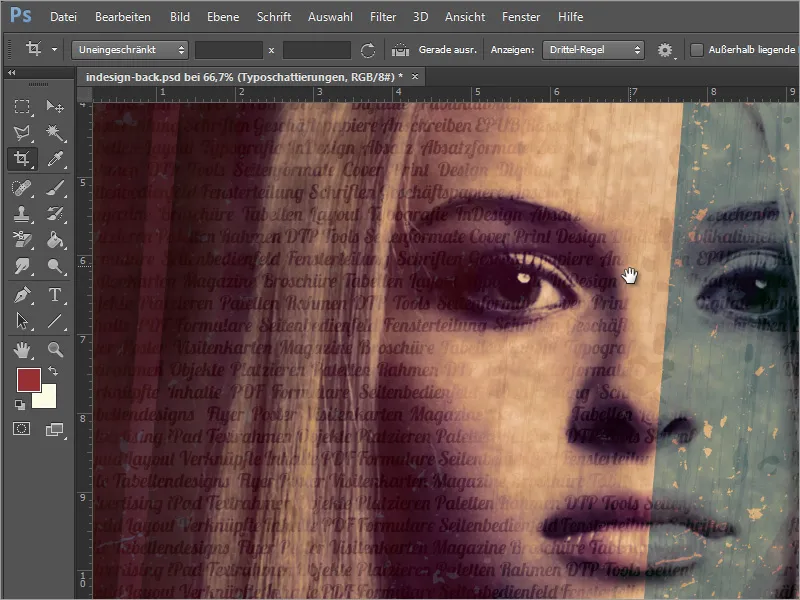Select the Rectangular Marquee tool
Viewport: 800px width, 600px height.
21,106
